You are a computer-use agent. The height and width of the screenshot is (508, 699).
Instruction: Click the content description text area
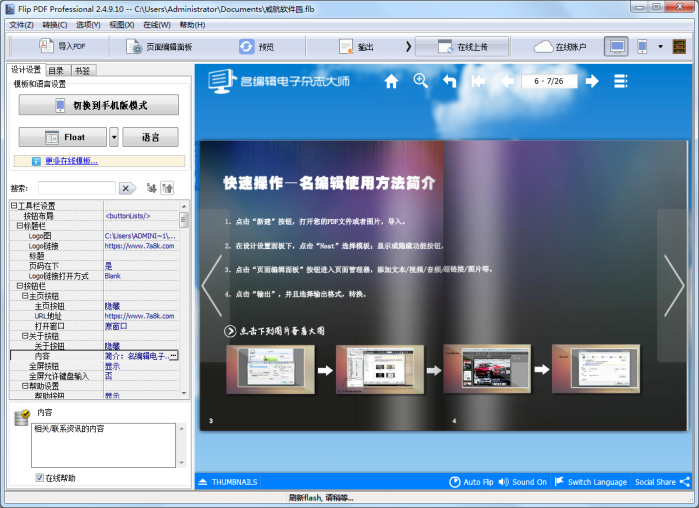tap(103, 445)
